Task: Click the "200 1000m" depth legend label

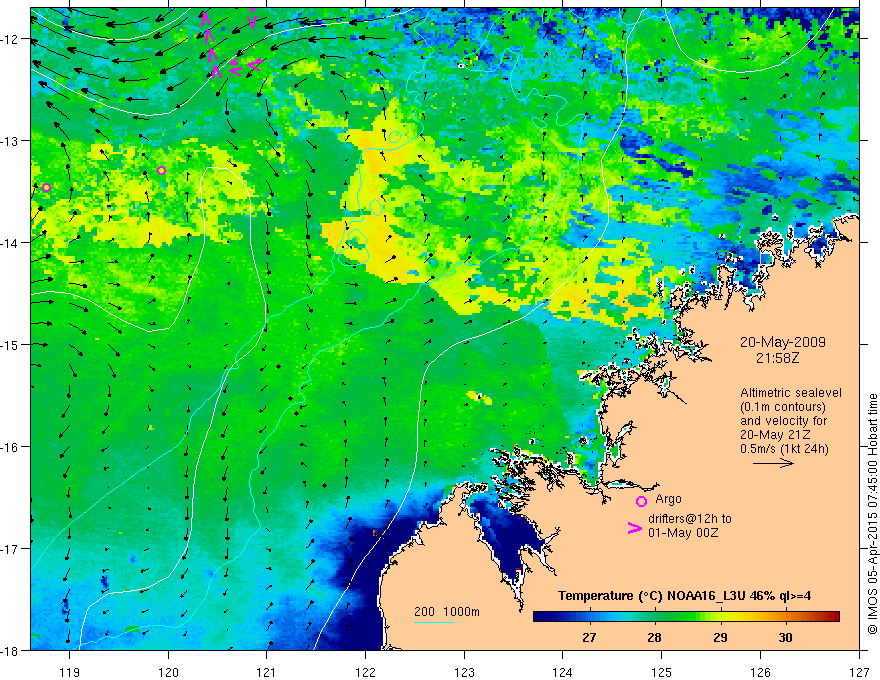Action: [447, 612]
